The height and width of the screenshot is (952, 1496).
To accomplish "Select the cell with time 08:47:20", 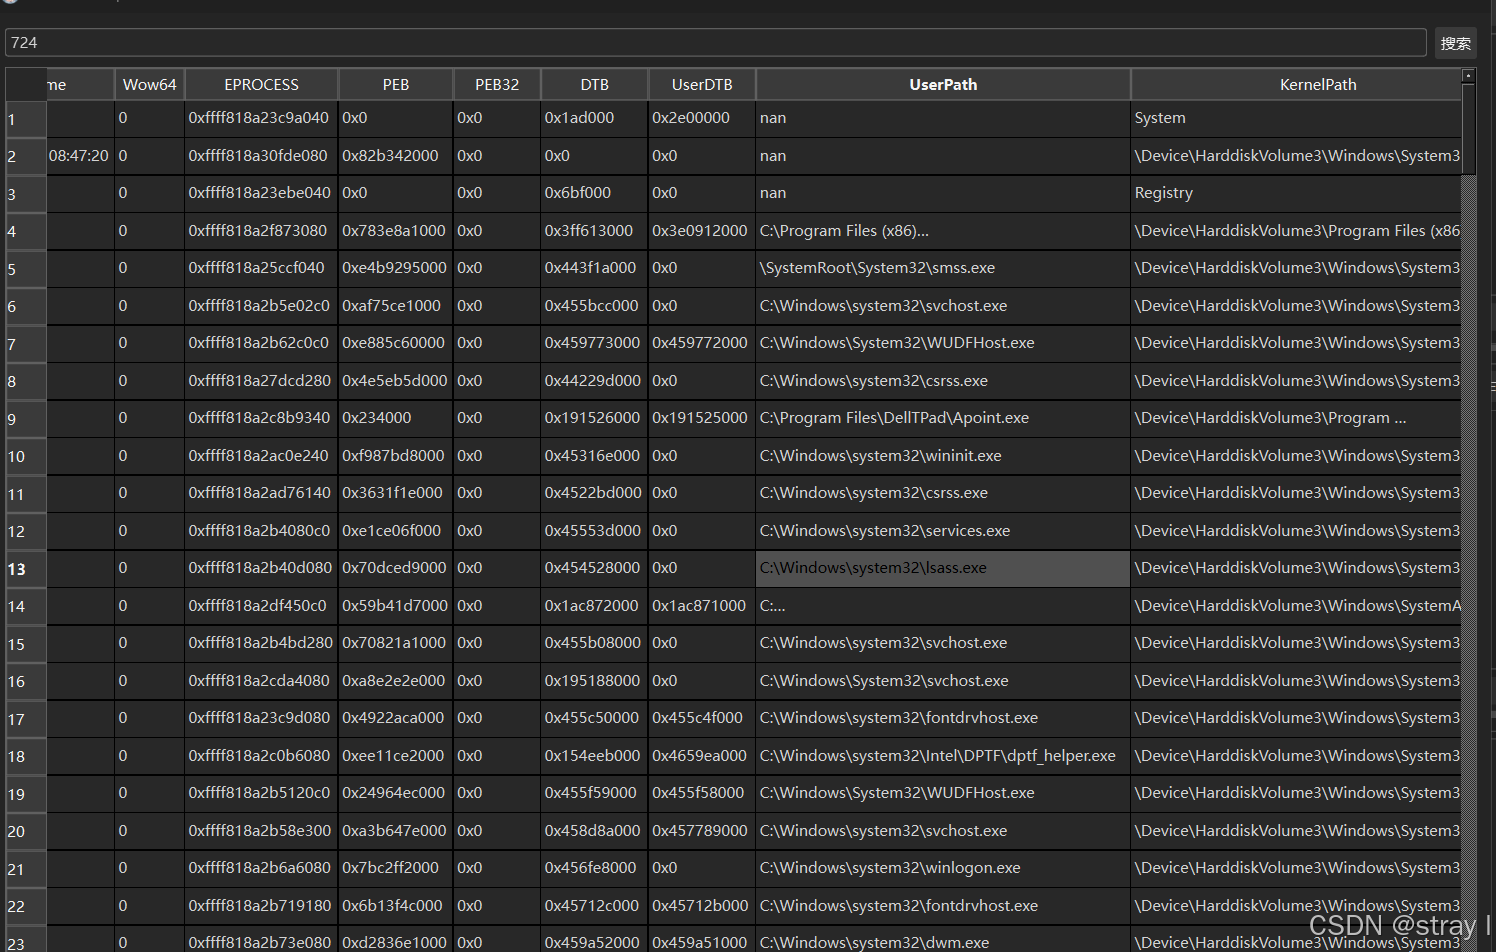I will click(80, 156).
